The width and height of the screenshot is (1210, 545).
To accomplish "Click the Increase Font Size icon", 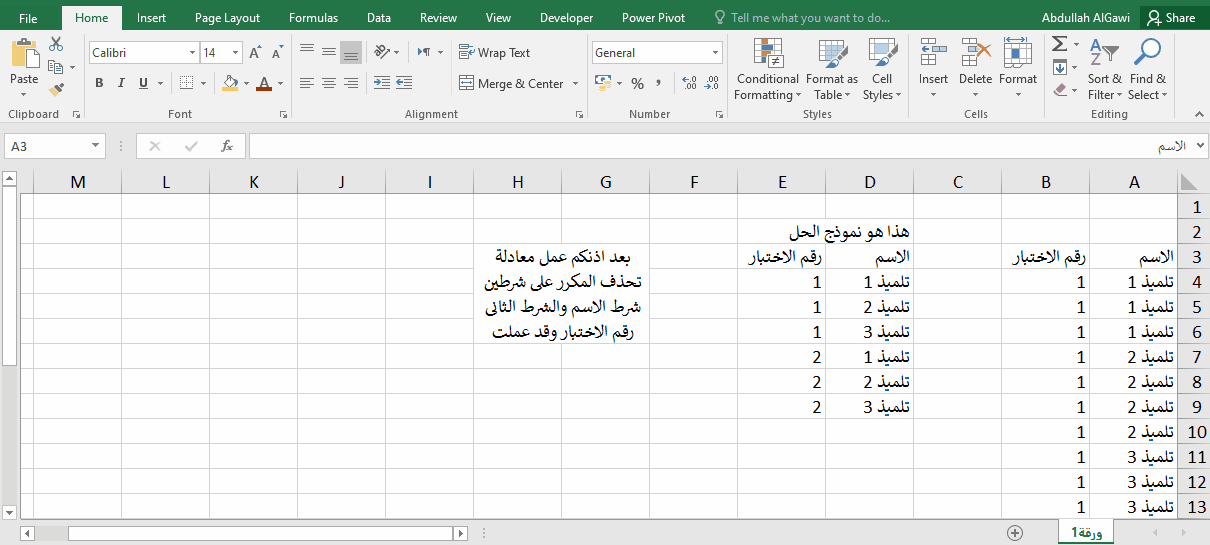I will tap(255, 53).
